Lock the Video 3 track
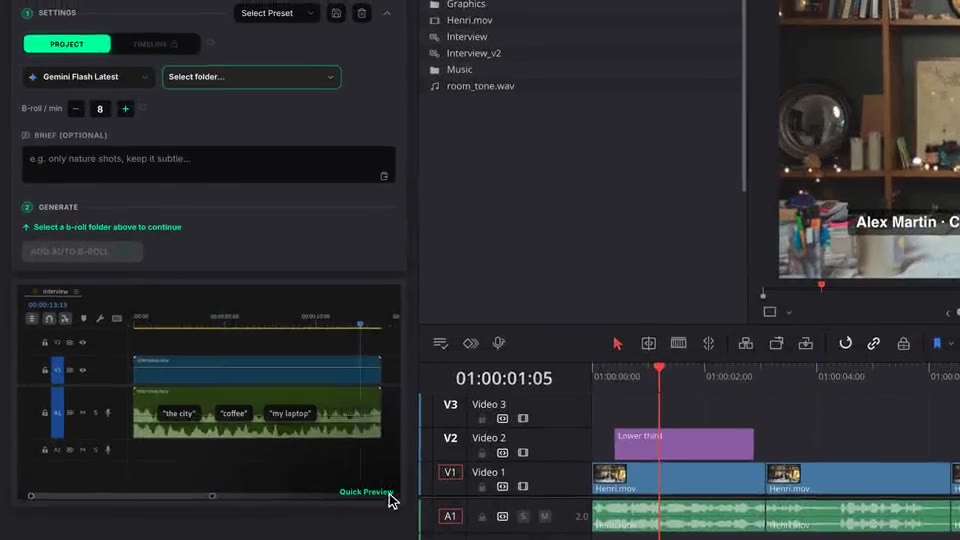The height and width of the screenshot is (540, 960). click(x=482, y=419)
